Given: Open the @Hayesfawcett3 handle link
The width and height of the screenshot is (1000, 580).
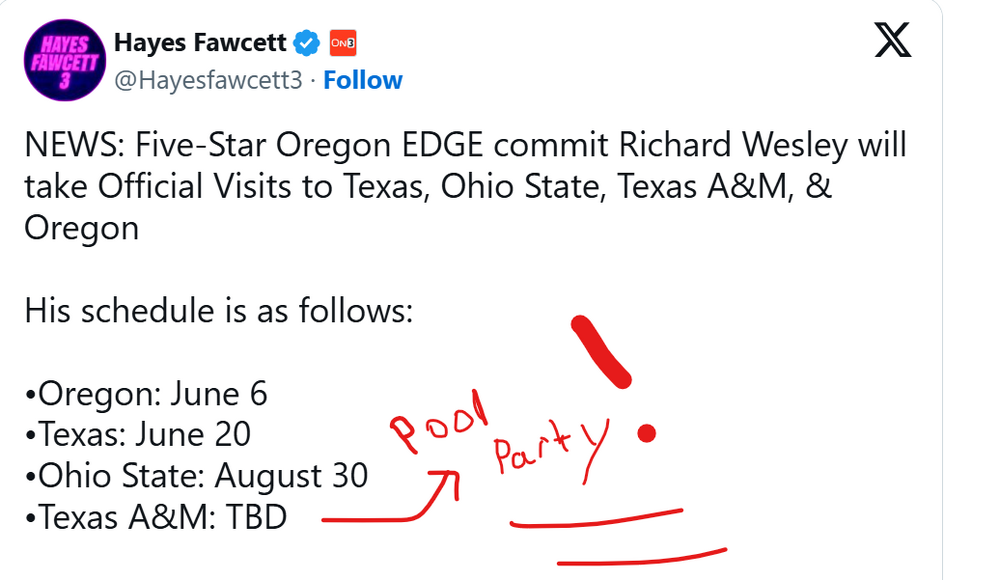Looking at the screenshot, I should coord(209,80).
